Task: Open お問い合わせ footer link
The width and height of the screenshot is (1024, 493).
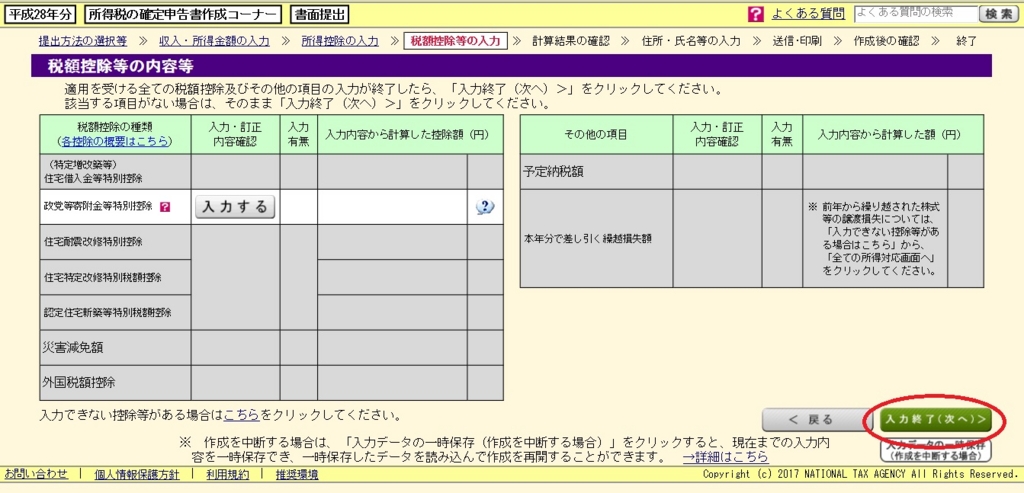Action: pos(37,474)
